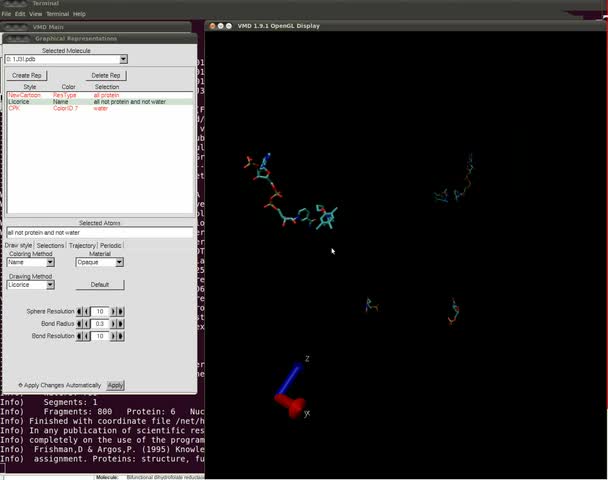This screenshot has width=608, height=480.
Task: Toggle Apply Changes Automatically checkbox
Action: [21, 385]
